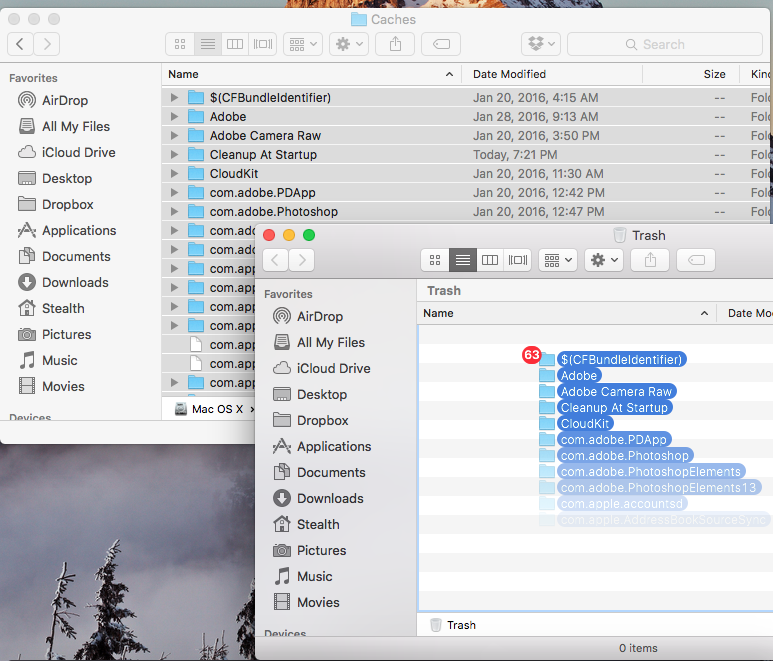Screen dimensions: 773x661
Task: Open Desktop in Trash window sidebar
Action: point(310,394)
